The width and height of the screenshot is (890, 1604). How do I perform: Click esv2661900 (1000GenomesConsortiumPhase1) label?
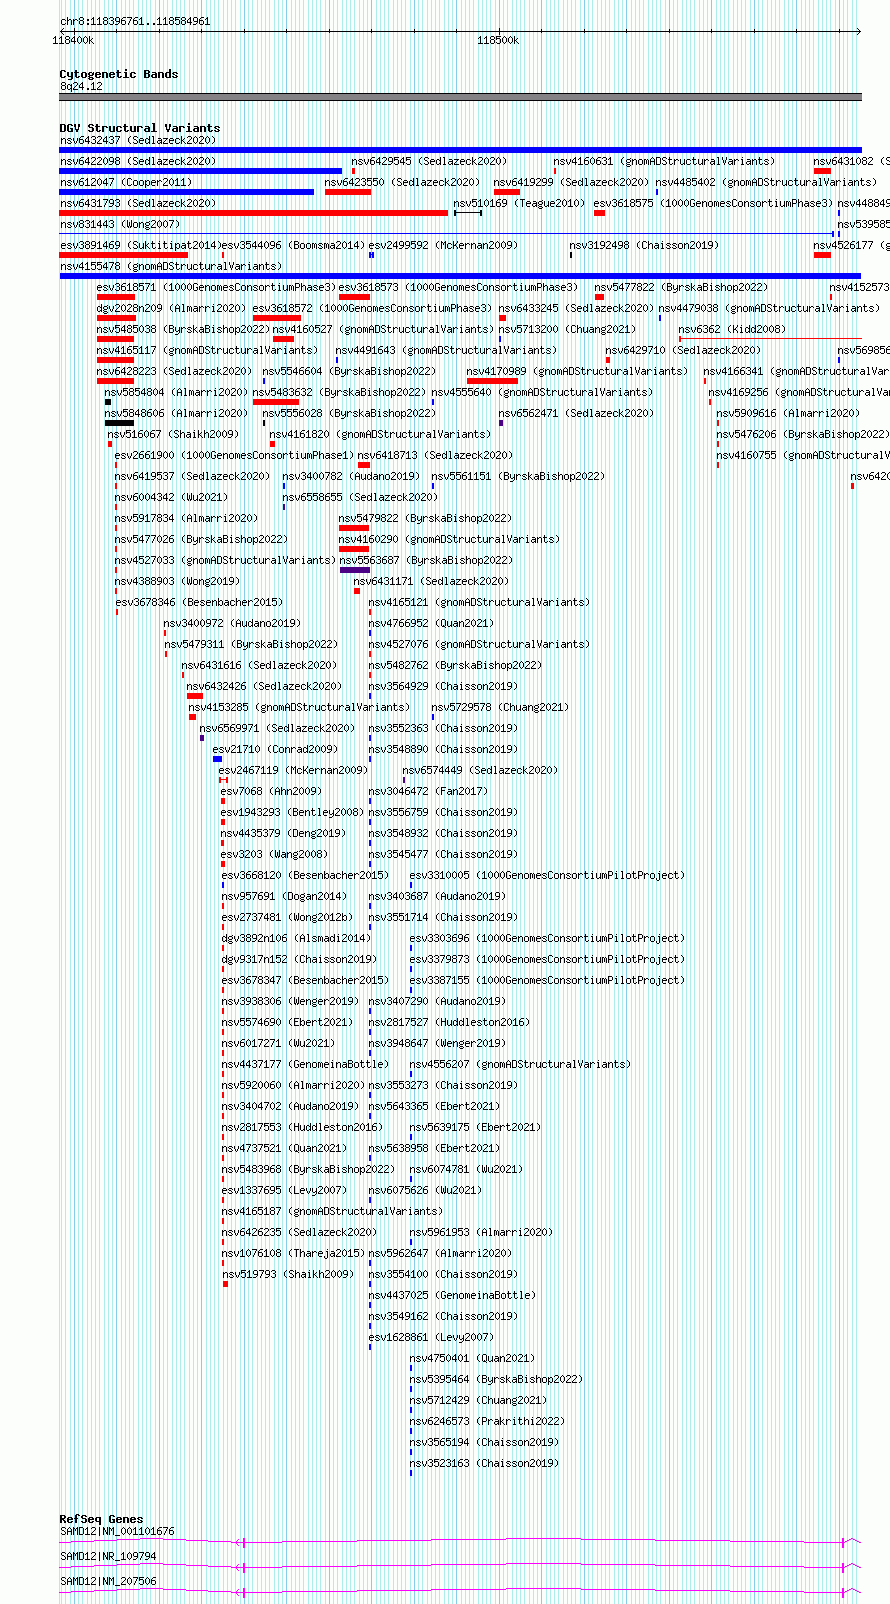pos(235,456)
